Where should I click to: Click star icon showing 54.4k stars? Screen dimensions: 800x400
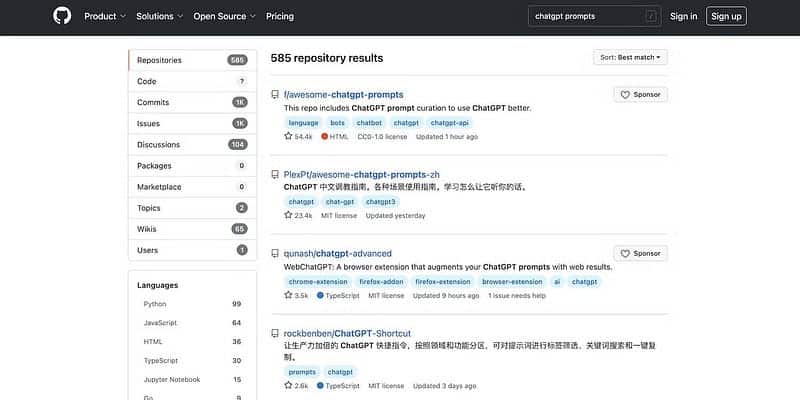pyautogui.click(x=288, y=136)
